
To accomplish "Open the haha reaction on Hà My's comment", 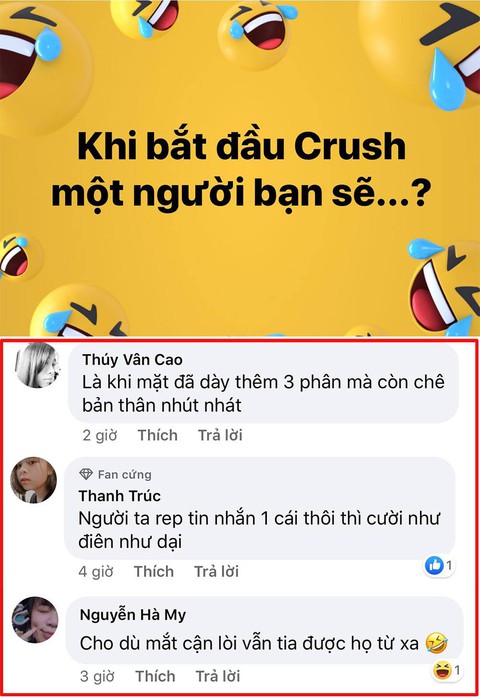I will pos(447,670).
